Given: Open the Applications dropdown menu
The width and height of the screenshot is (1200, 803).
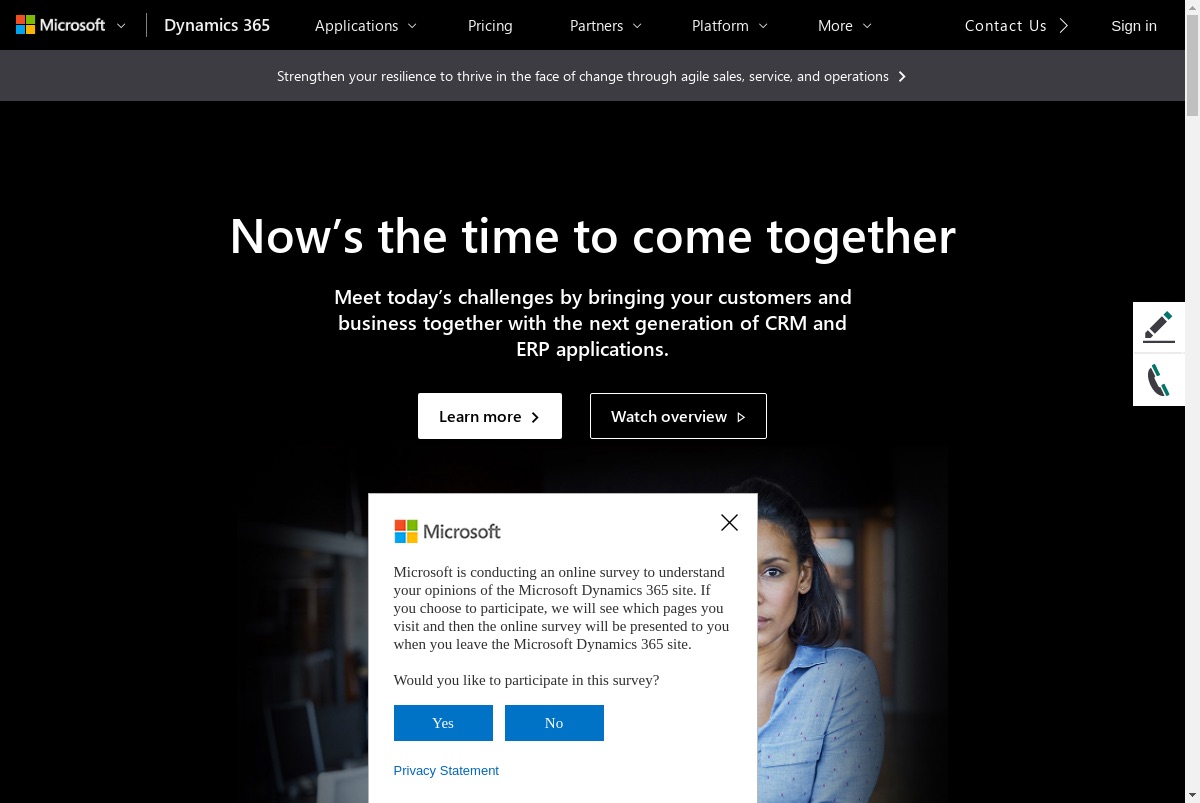Looking at the screenshot, I should pos(366,26).
